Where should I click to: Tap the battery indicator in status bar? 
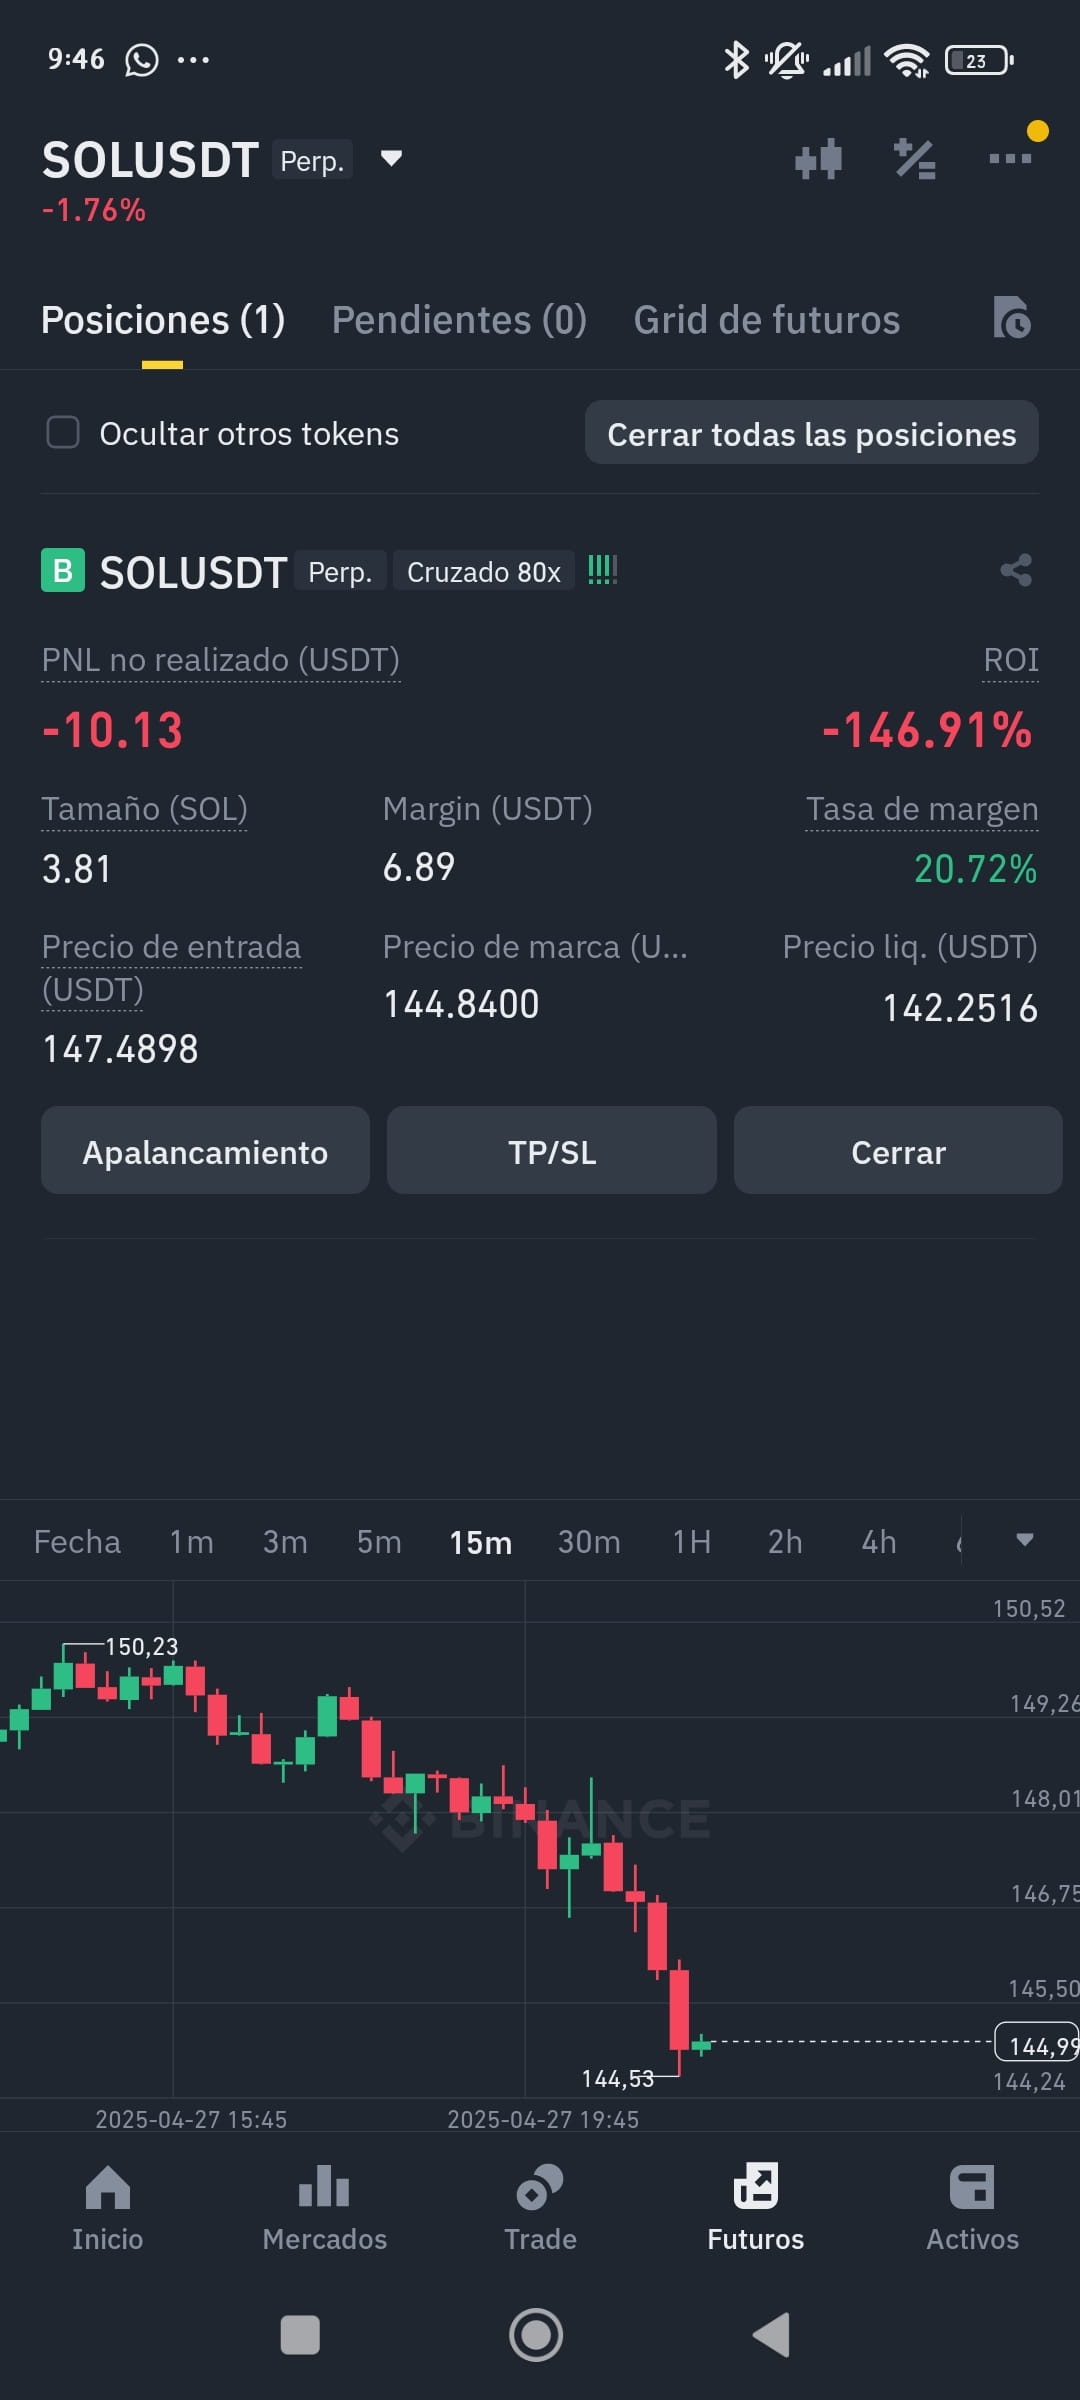pyautogui.click(x=979, y=60)
